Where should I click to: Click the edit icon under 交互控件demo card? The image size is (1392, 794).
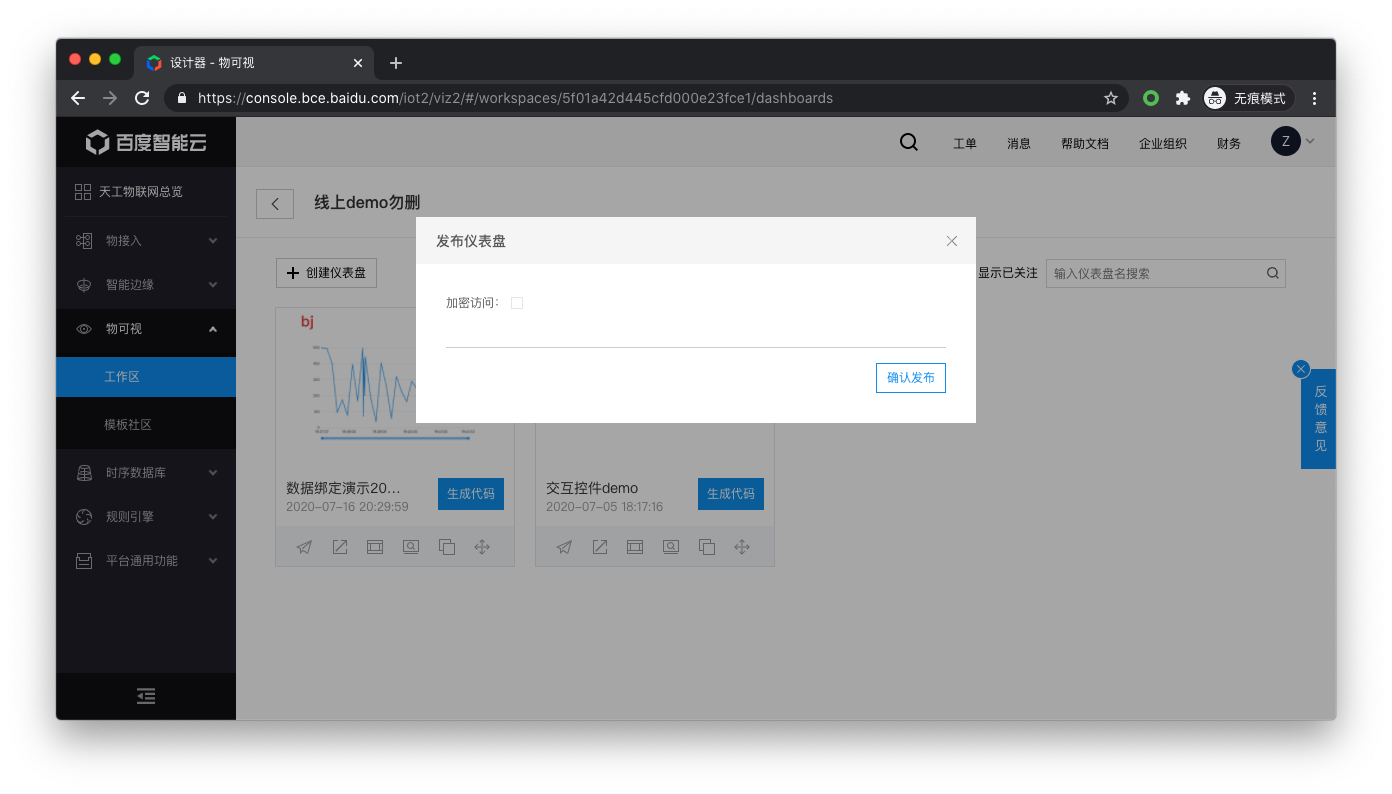tap(600, 547)
